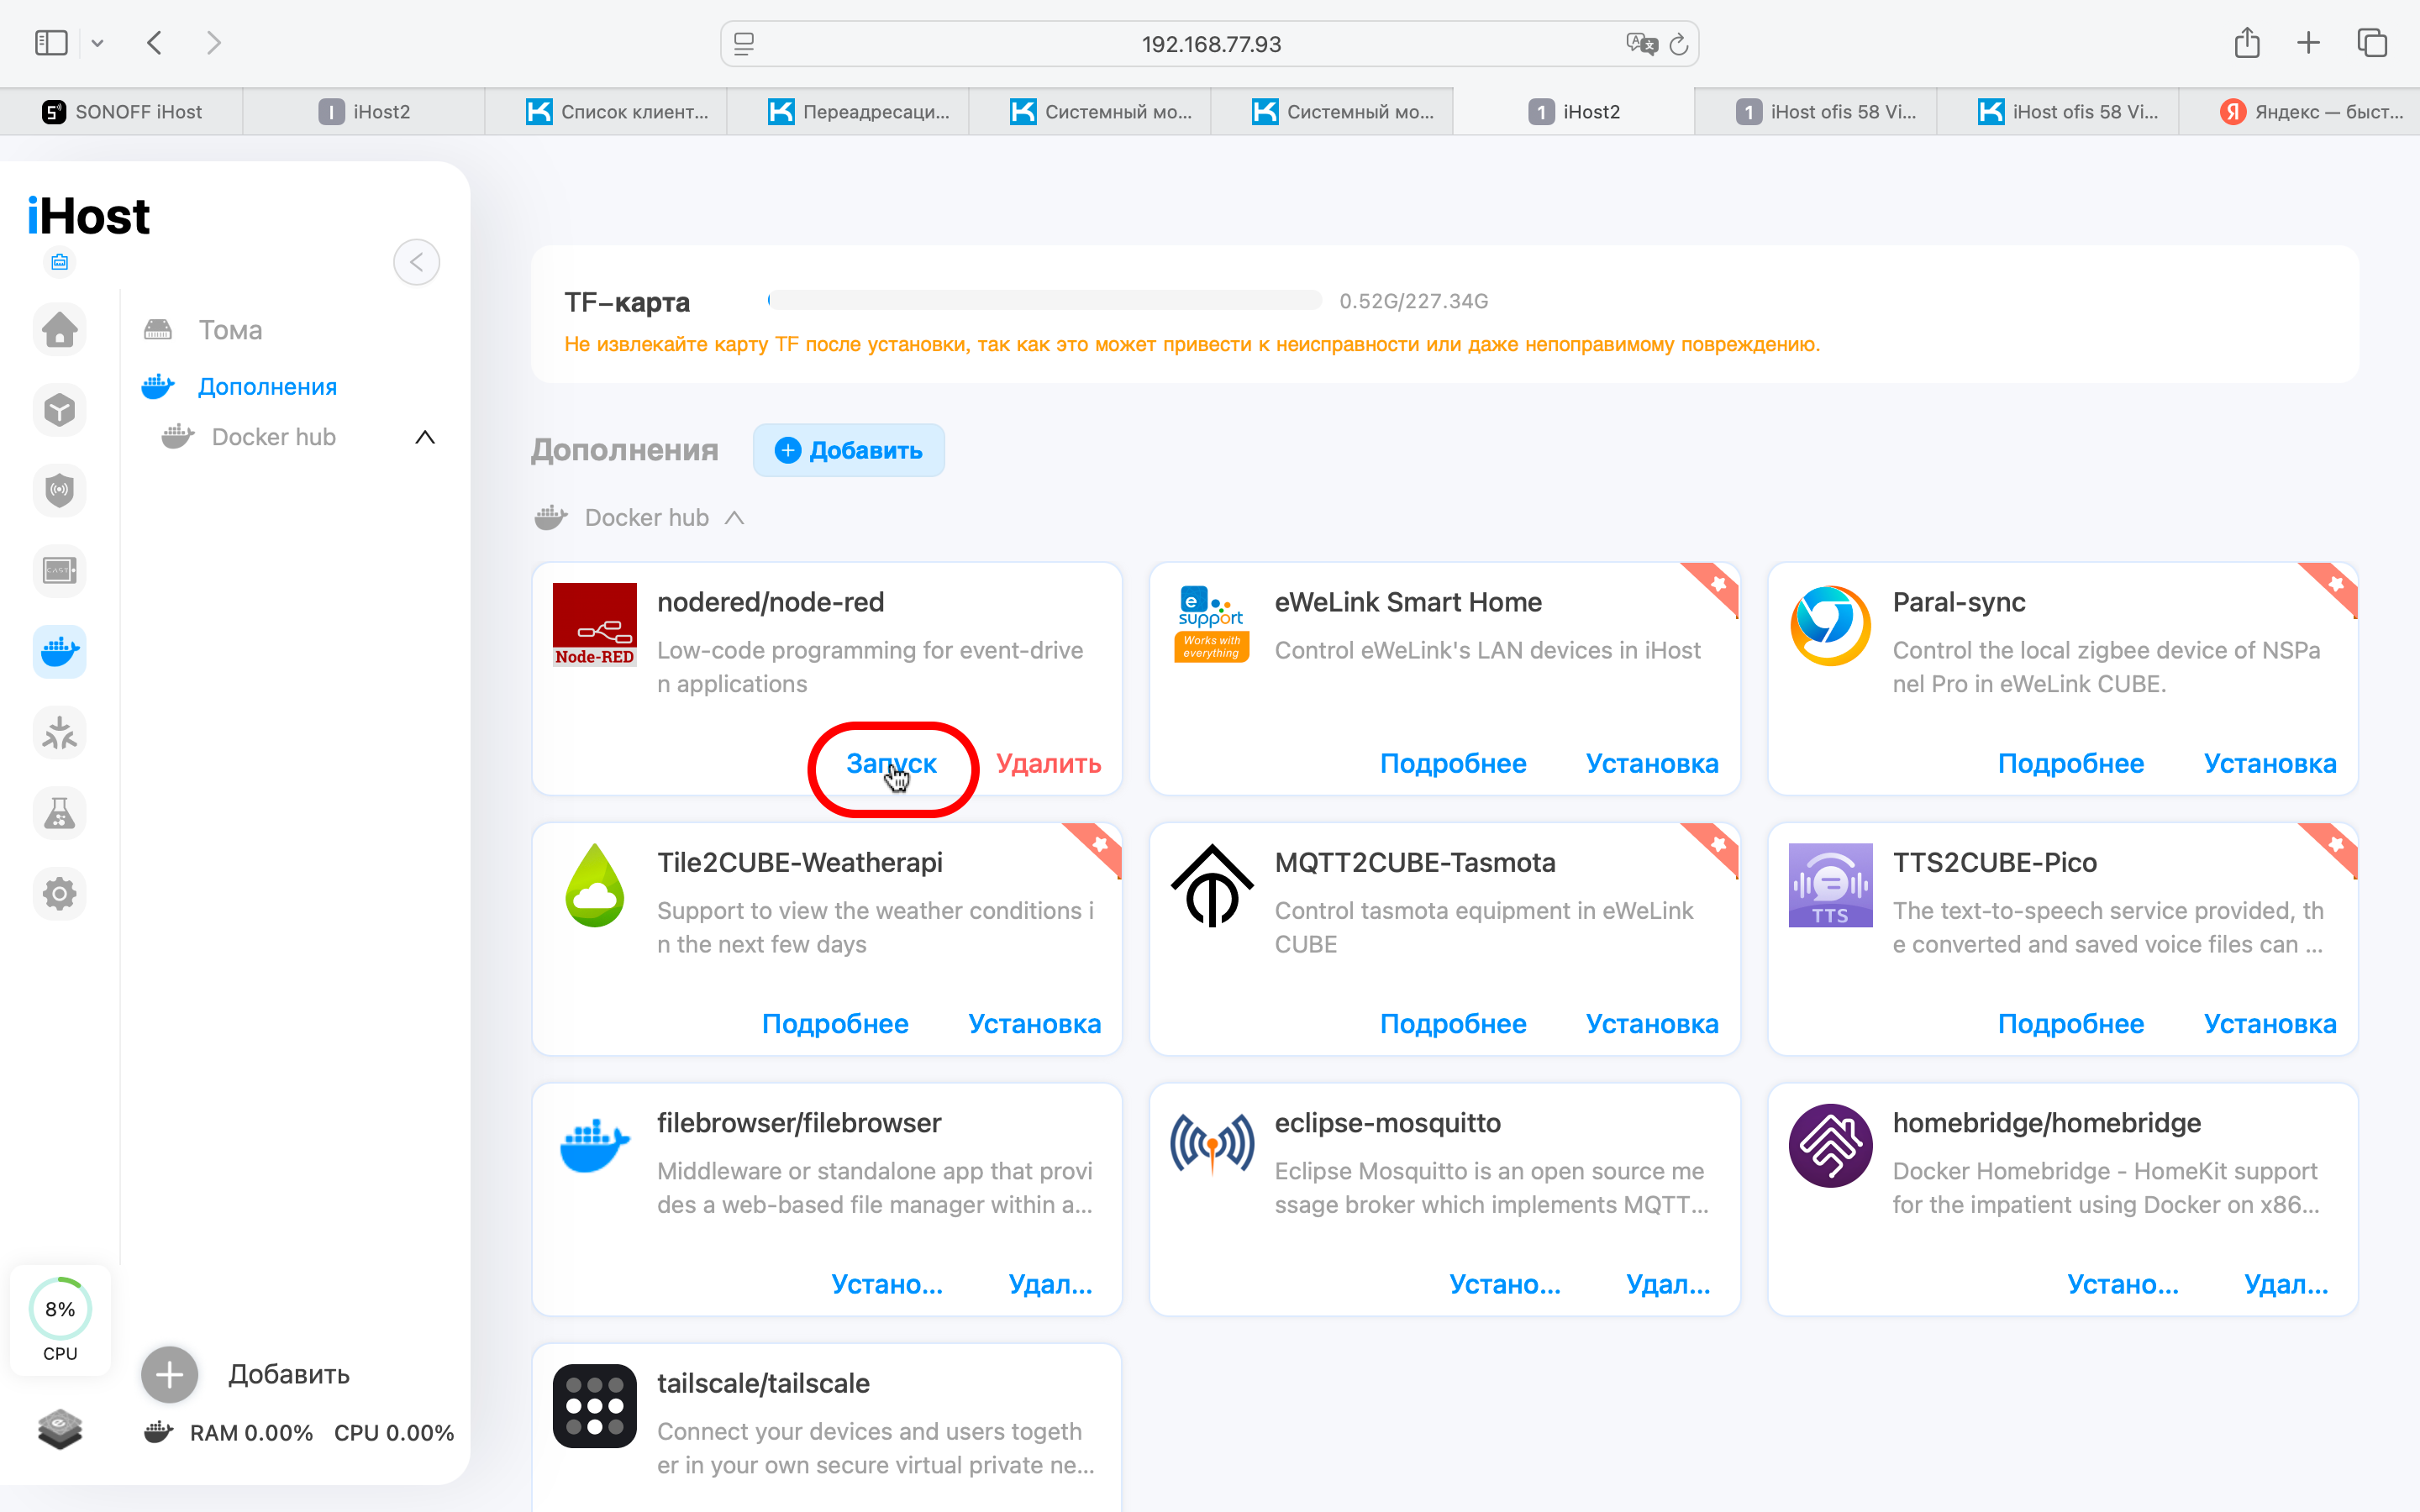This screenshot has height=1512, width=2420.
Task: Reload page with refresh icon
Action: pyautogui.click(x=1679, y=44)
